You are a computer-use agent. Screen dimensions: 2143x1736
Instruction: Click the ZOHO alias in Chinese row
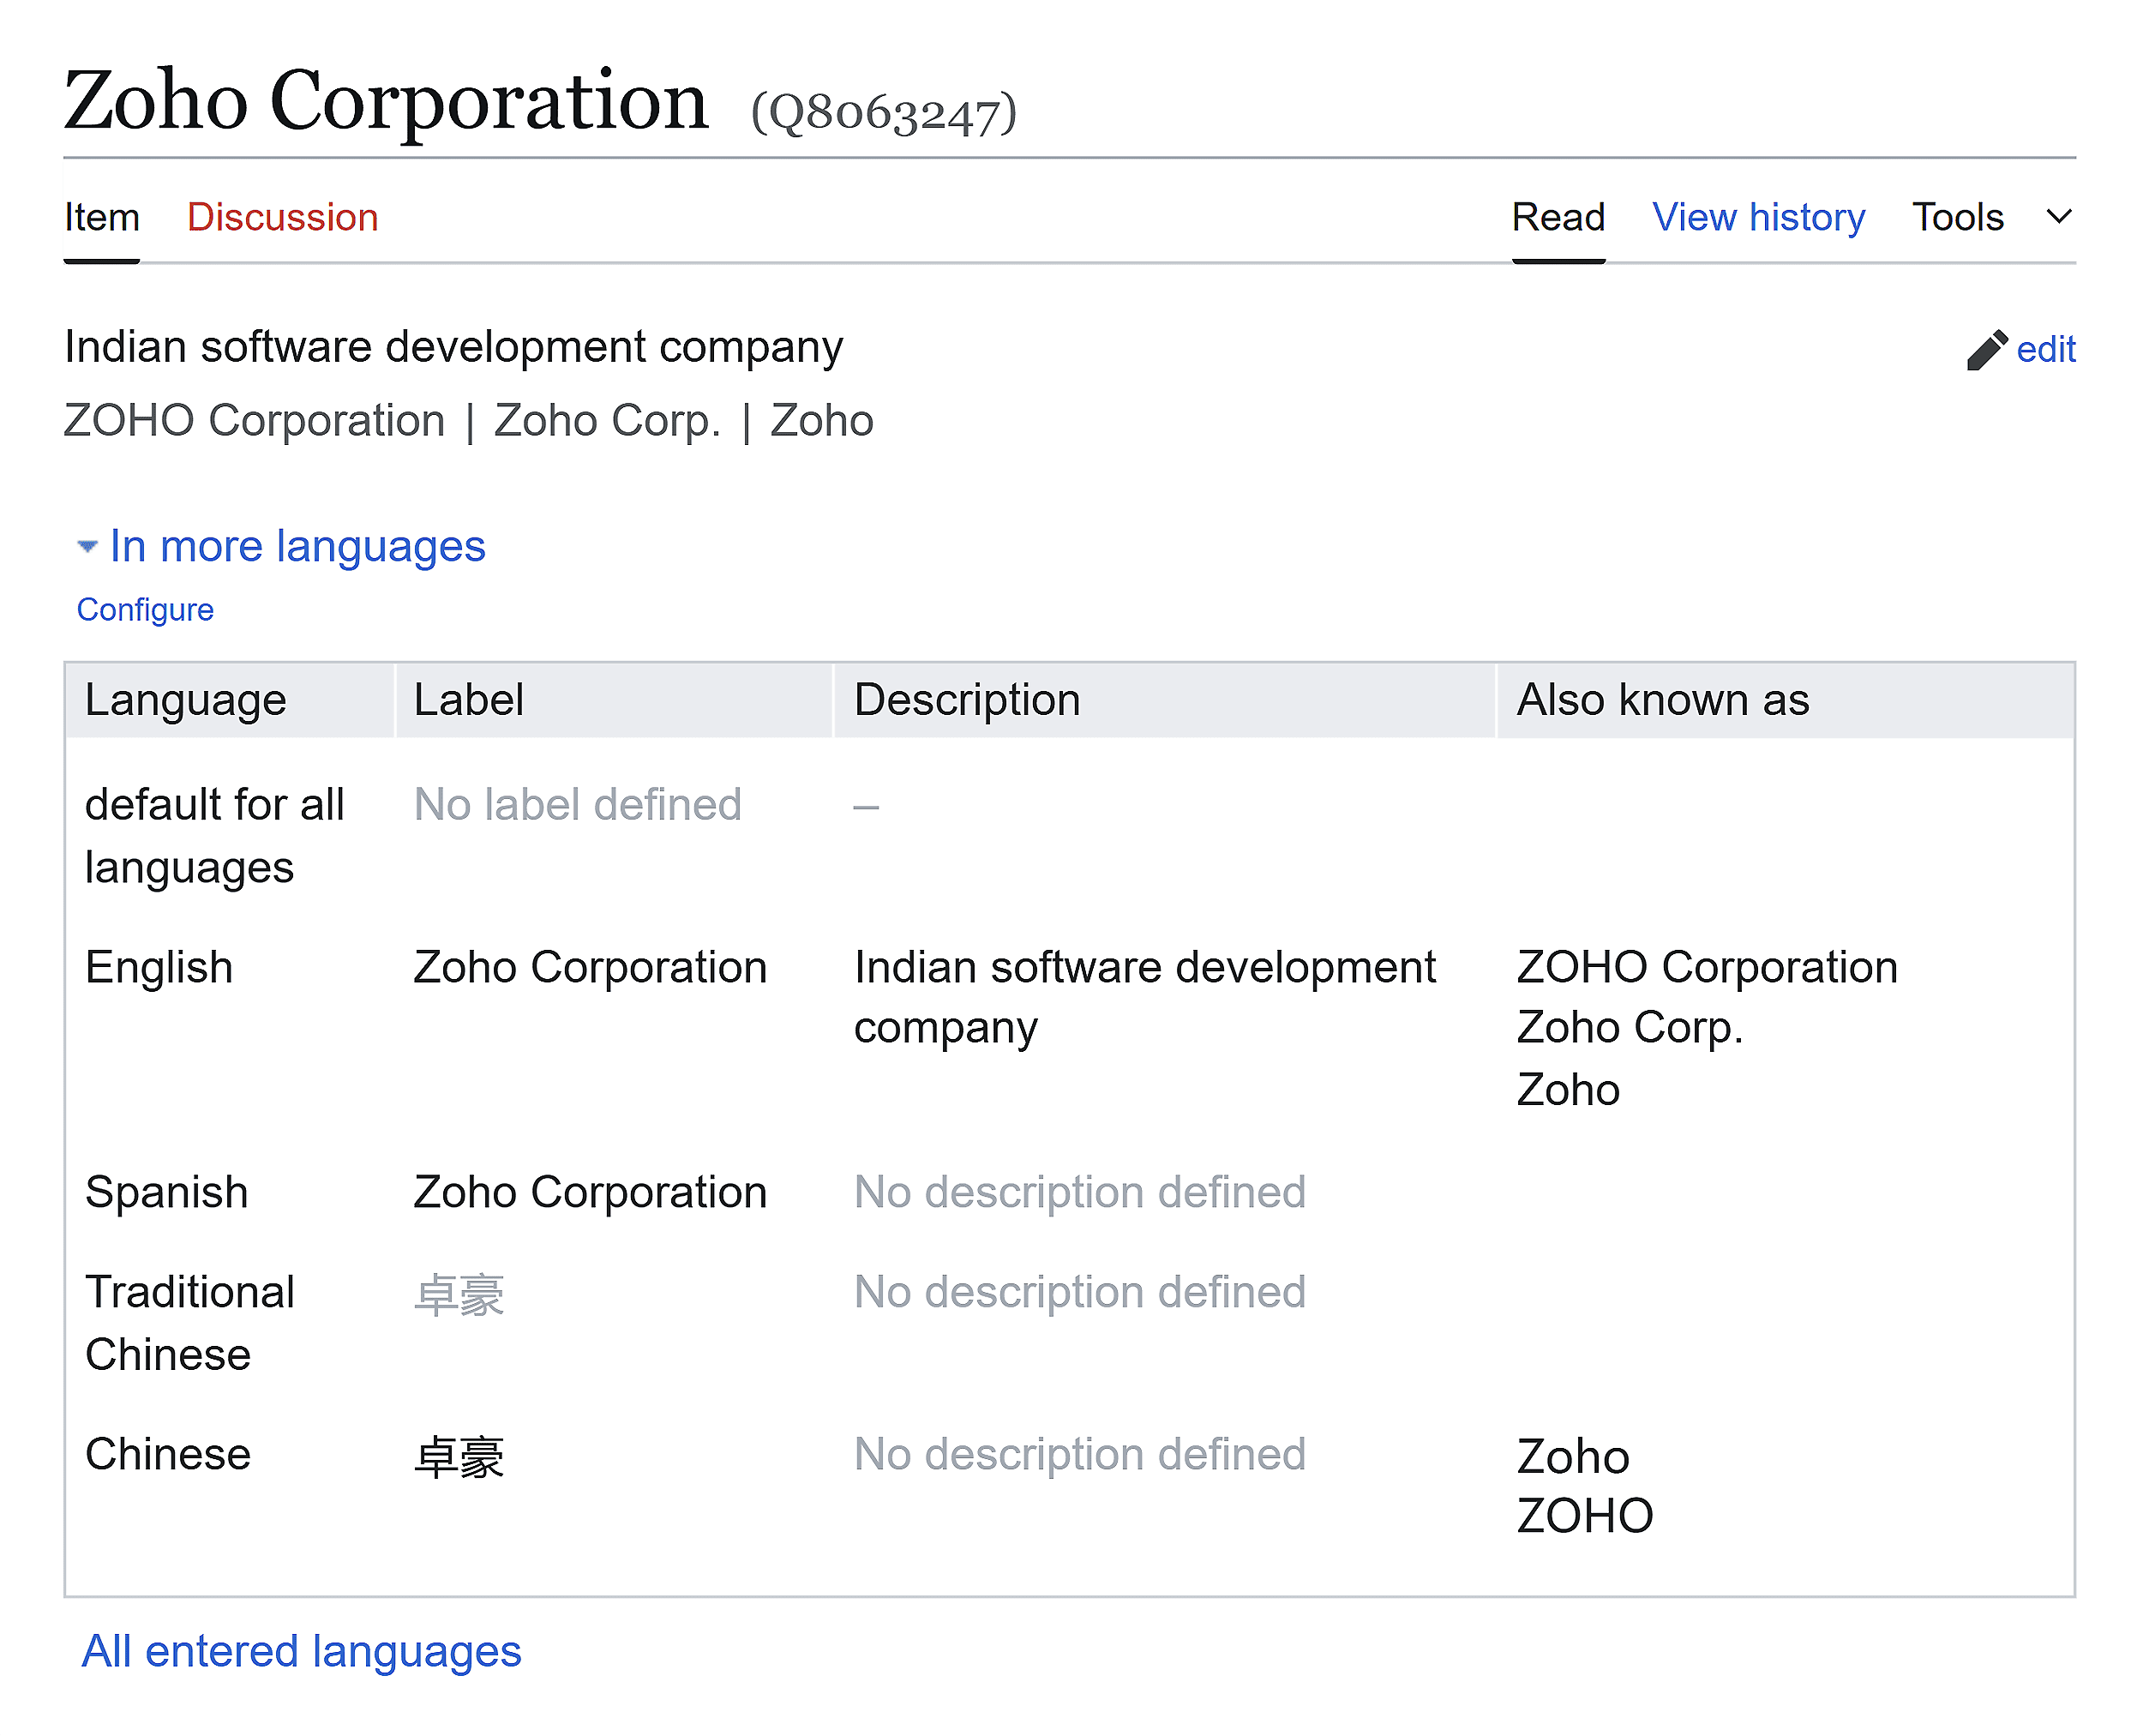pos(1585,1517)
